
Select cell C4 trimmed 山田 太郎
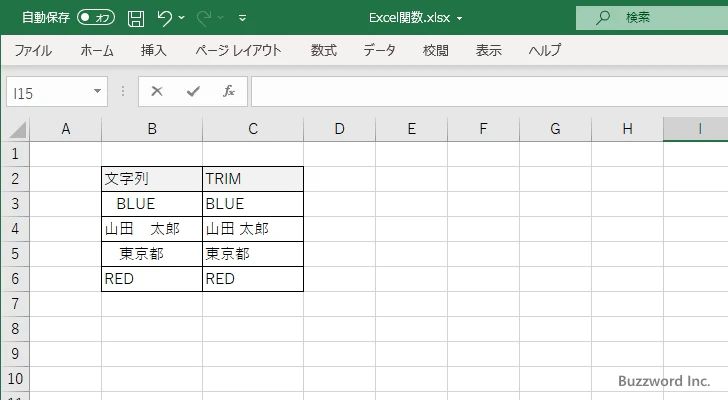[x=253, y=229]
